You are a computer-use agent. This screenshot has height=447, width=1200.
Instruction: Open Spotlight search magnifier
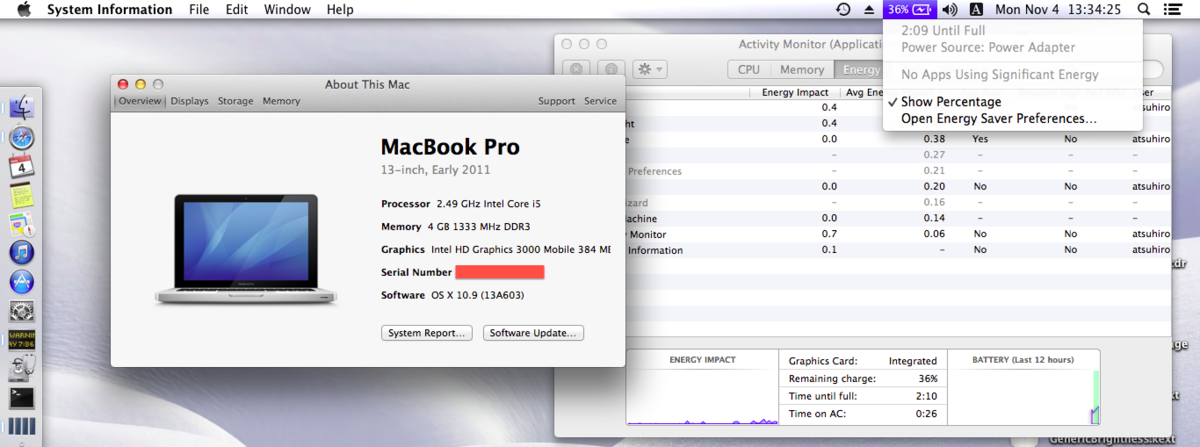click(x=1144, y=9)
